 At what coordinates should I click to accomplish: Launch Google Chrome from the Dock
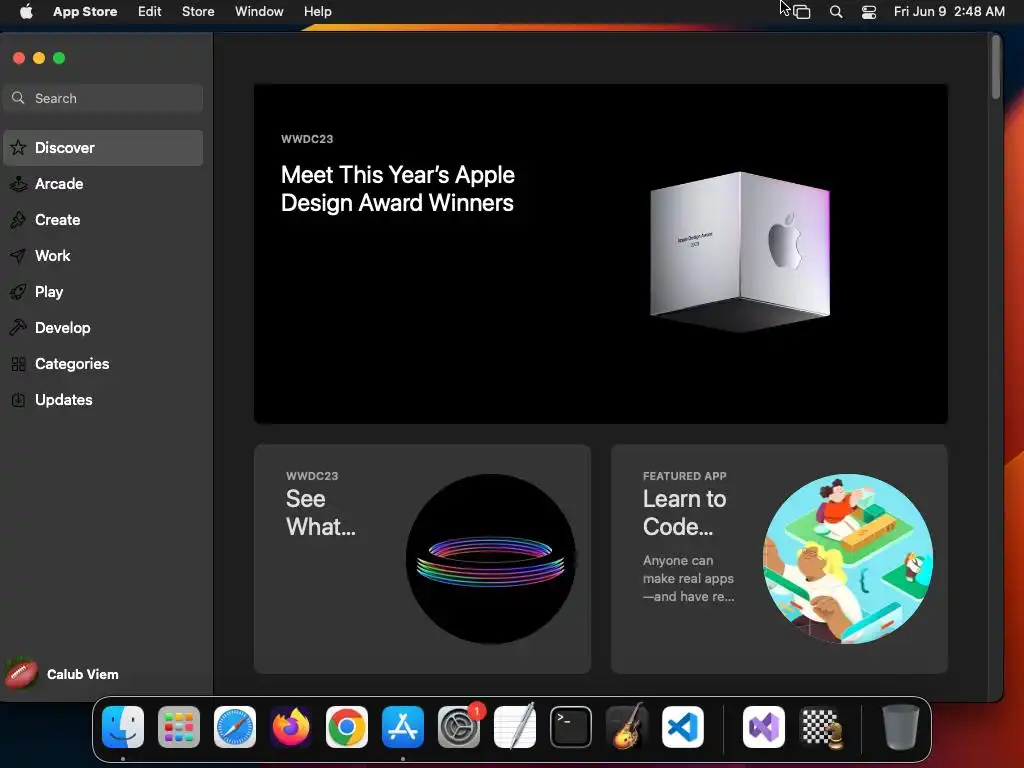pyautogui.click(x=347, y=726)
